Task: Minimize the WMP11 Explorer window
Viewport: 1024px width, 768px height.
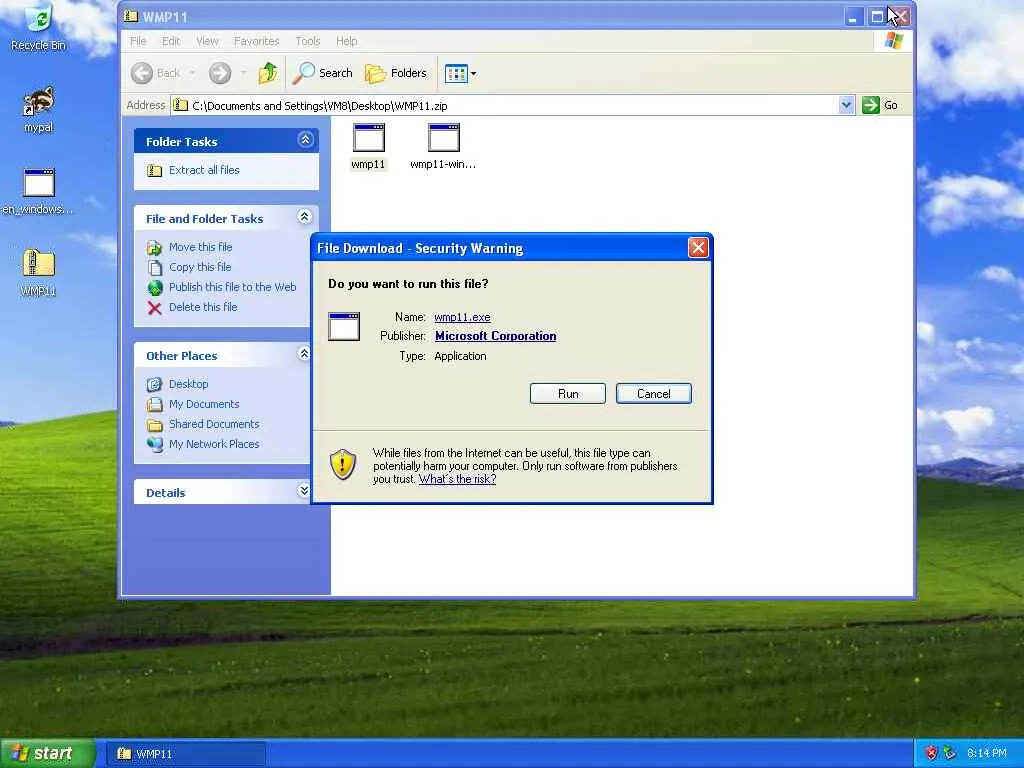Action: click(x=853, y=16)
